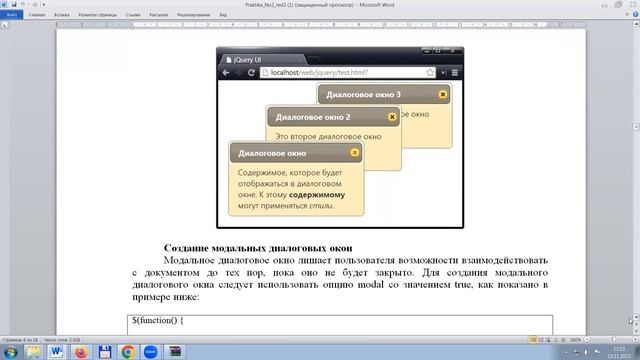Click the Save icon in quick access toolbar

click(x=14, y=4)
